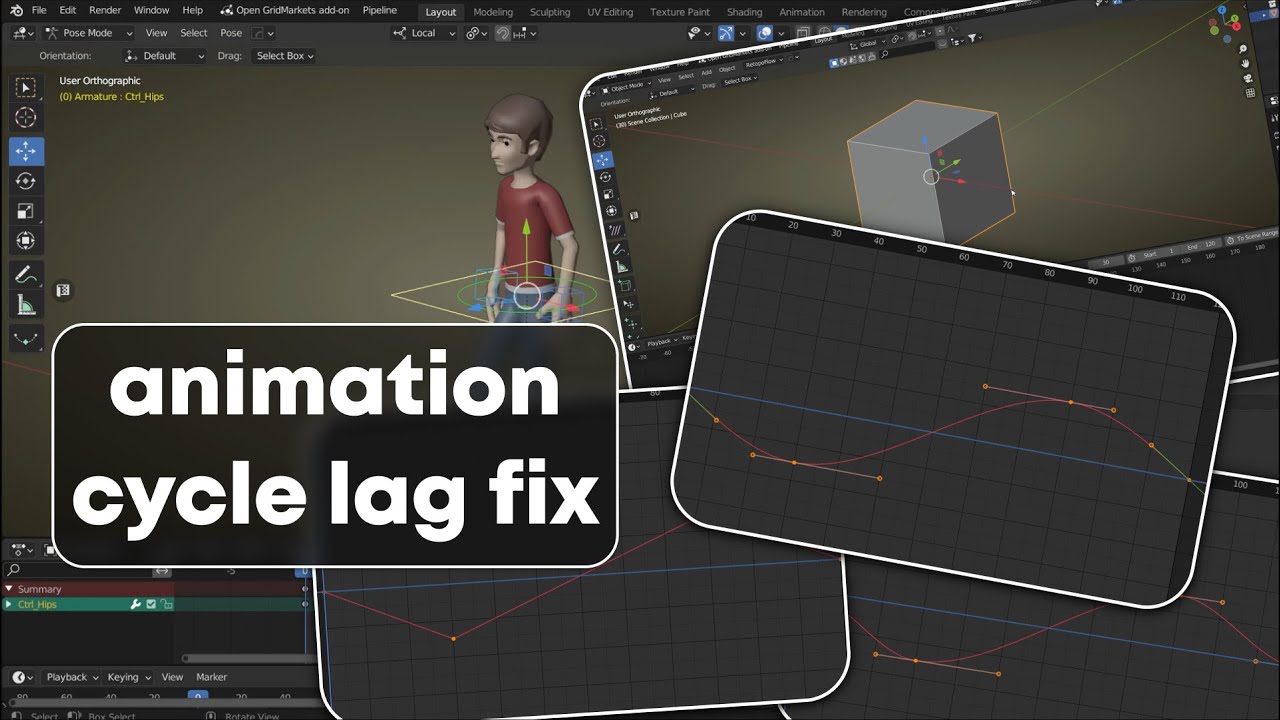Open the File menu
Viewport: 1280px width, 720px height.
39,10
